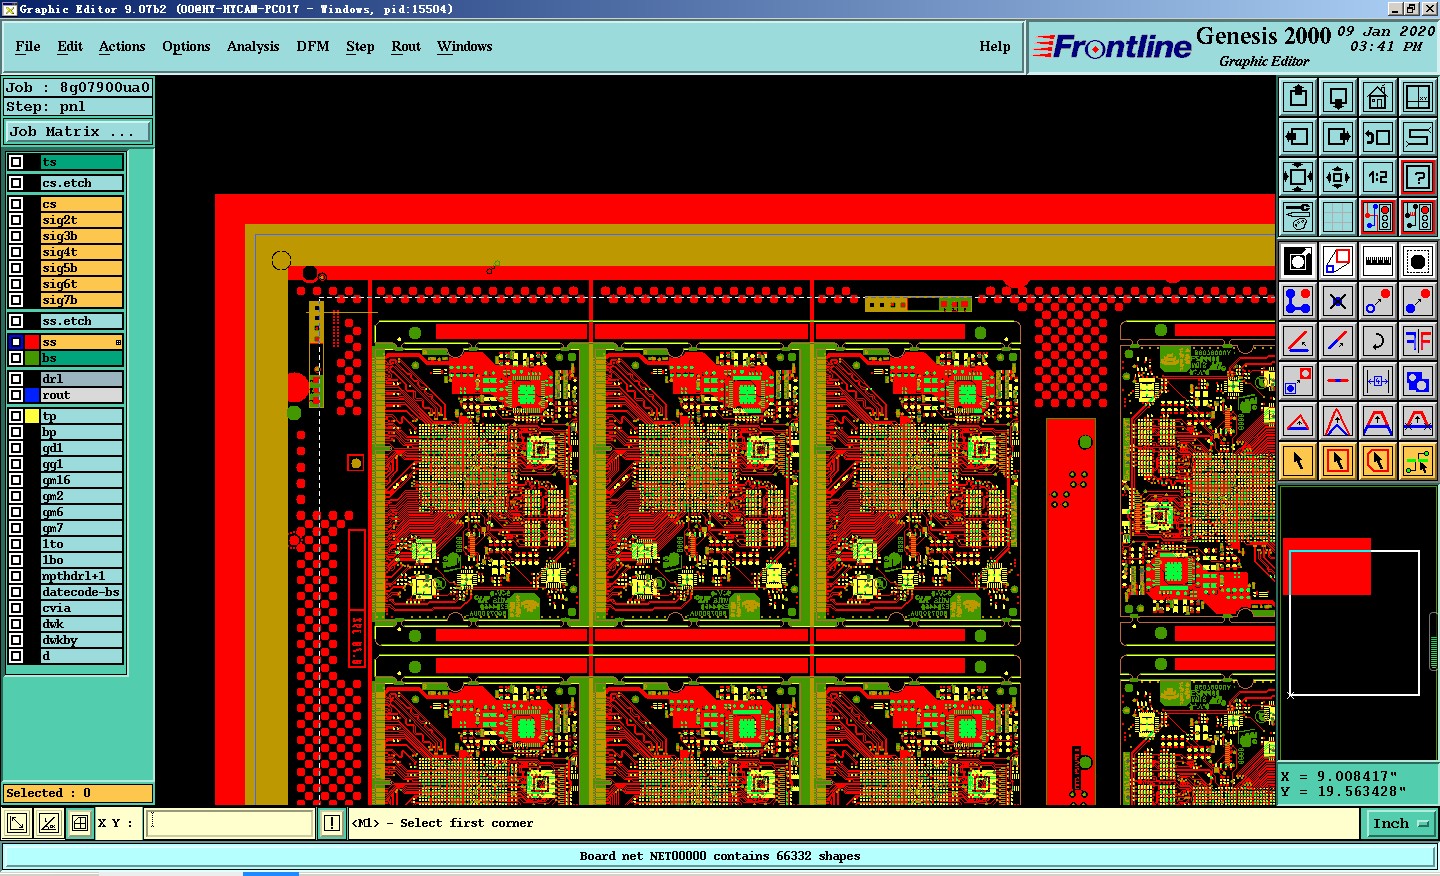1440x876 pixels.
Task: Click the exclamation mark icon beside XY field
Action: point(332,823)
